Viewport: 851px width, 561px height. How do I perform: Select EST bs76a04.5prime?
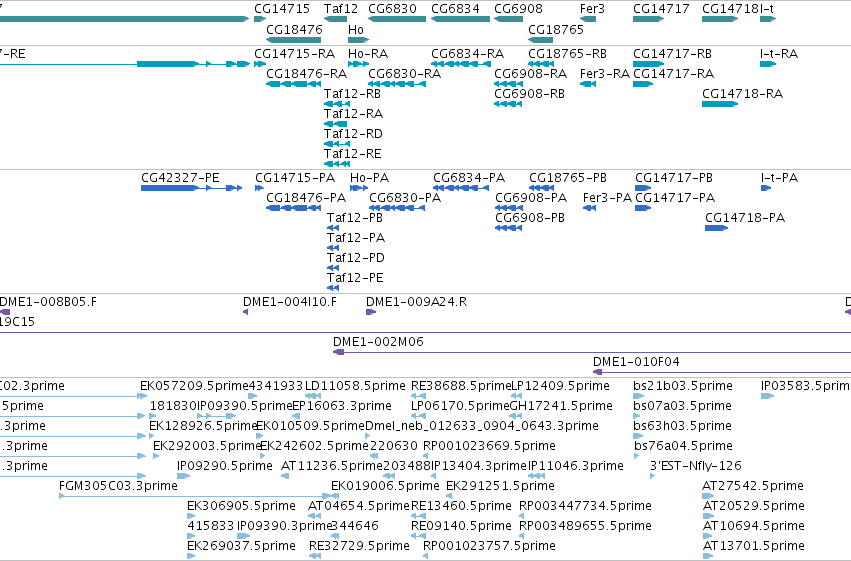click(x=683, y=445)
